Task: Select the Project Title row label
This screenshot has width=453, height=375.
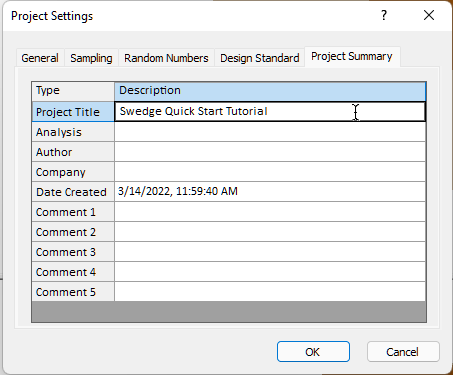Action: click(x=73, y=112)
